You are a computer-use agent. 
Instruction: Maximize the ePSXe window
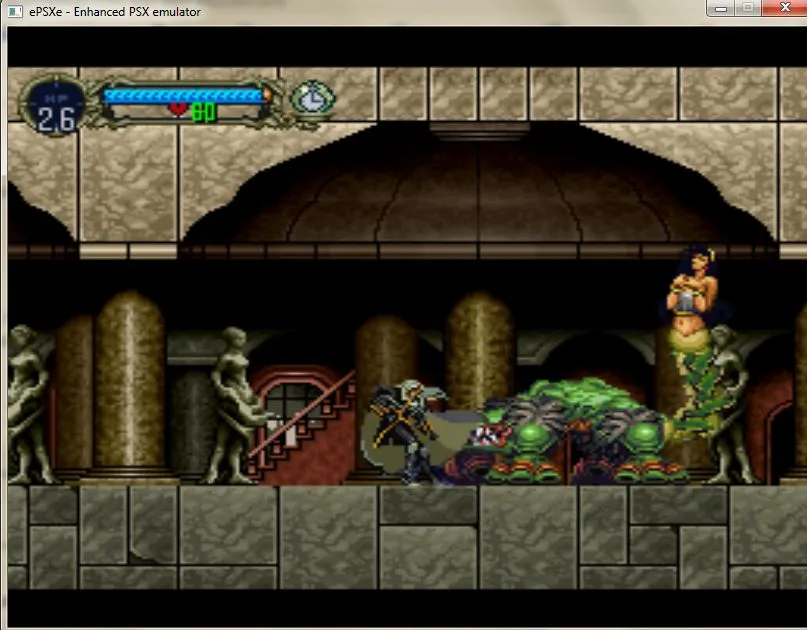coord(748,8)
